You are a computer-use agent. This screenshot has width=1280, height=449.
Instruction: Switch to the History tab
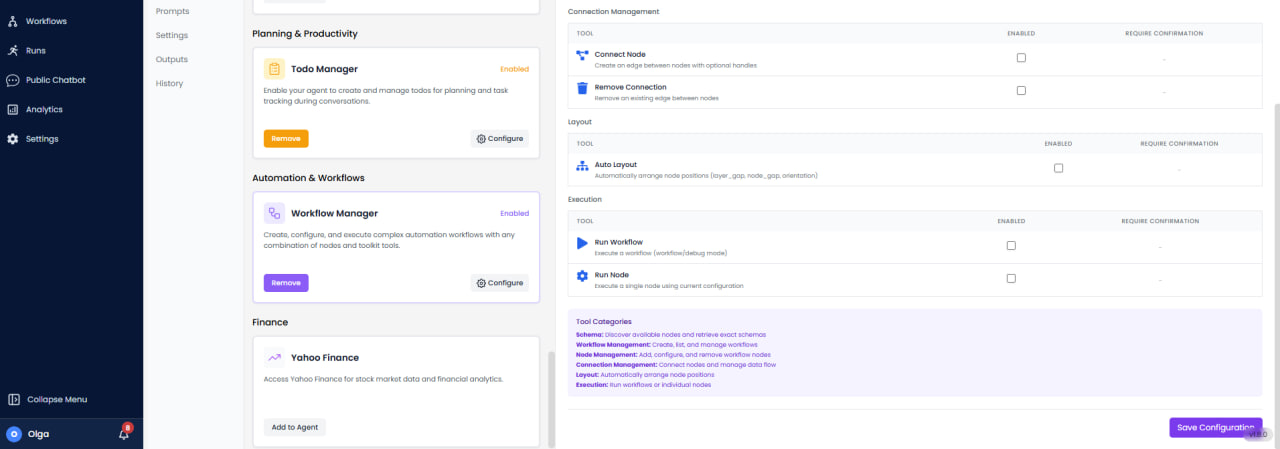coord(170,83)
